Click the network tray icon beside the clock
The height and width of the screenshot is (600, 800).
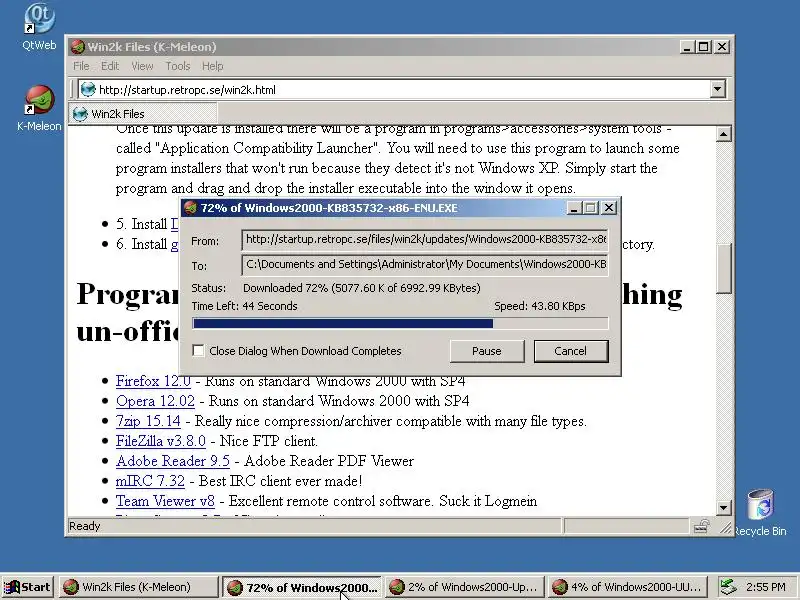[728, 587]
